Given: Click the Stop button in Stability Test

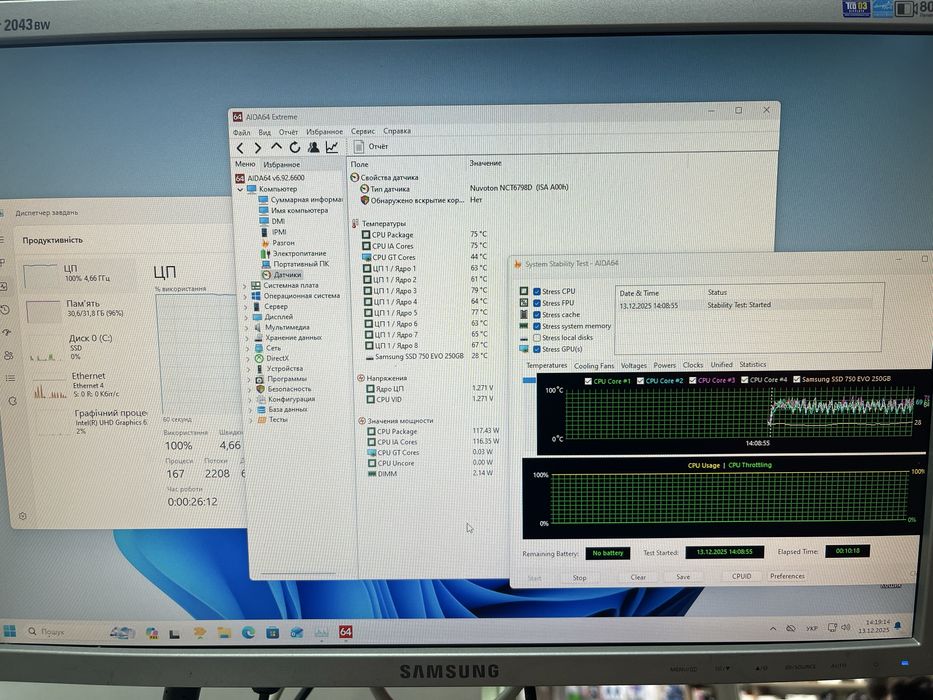Looking at the screenshot, I should 579,577.
